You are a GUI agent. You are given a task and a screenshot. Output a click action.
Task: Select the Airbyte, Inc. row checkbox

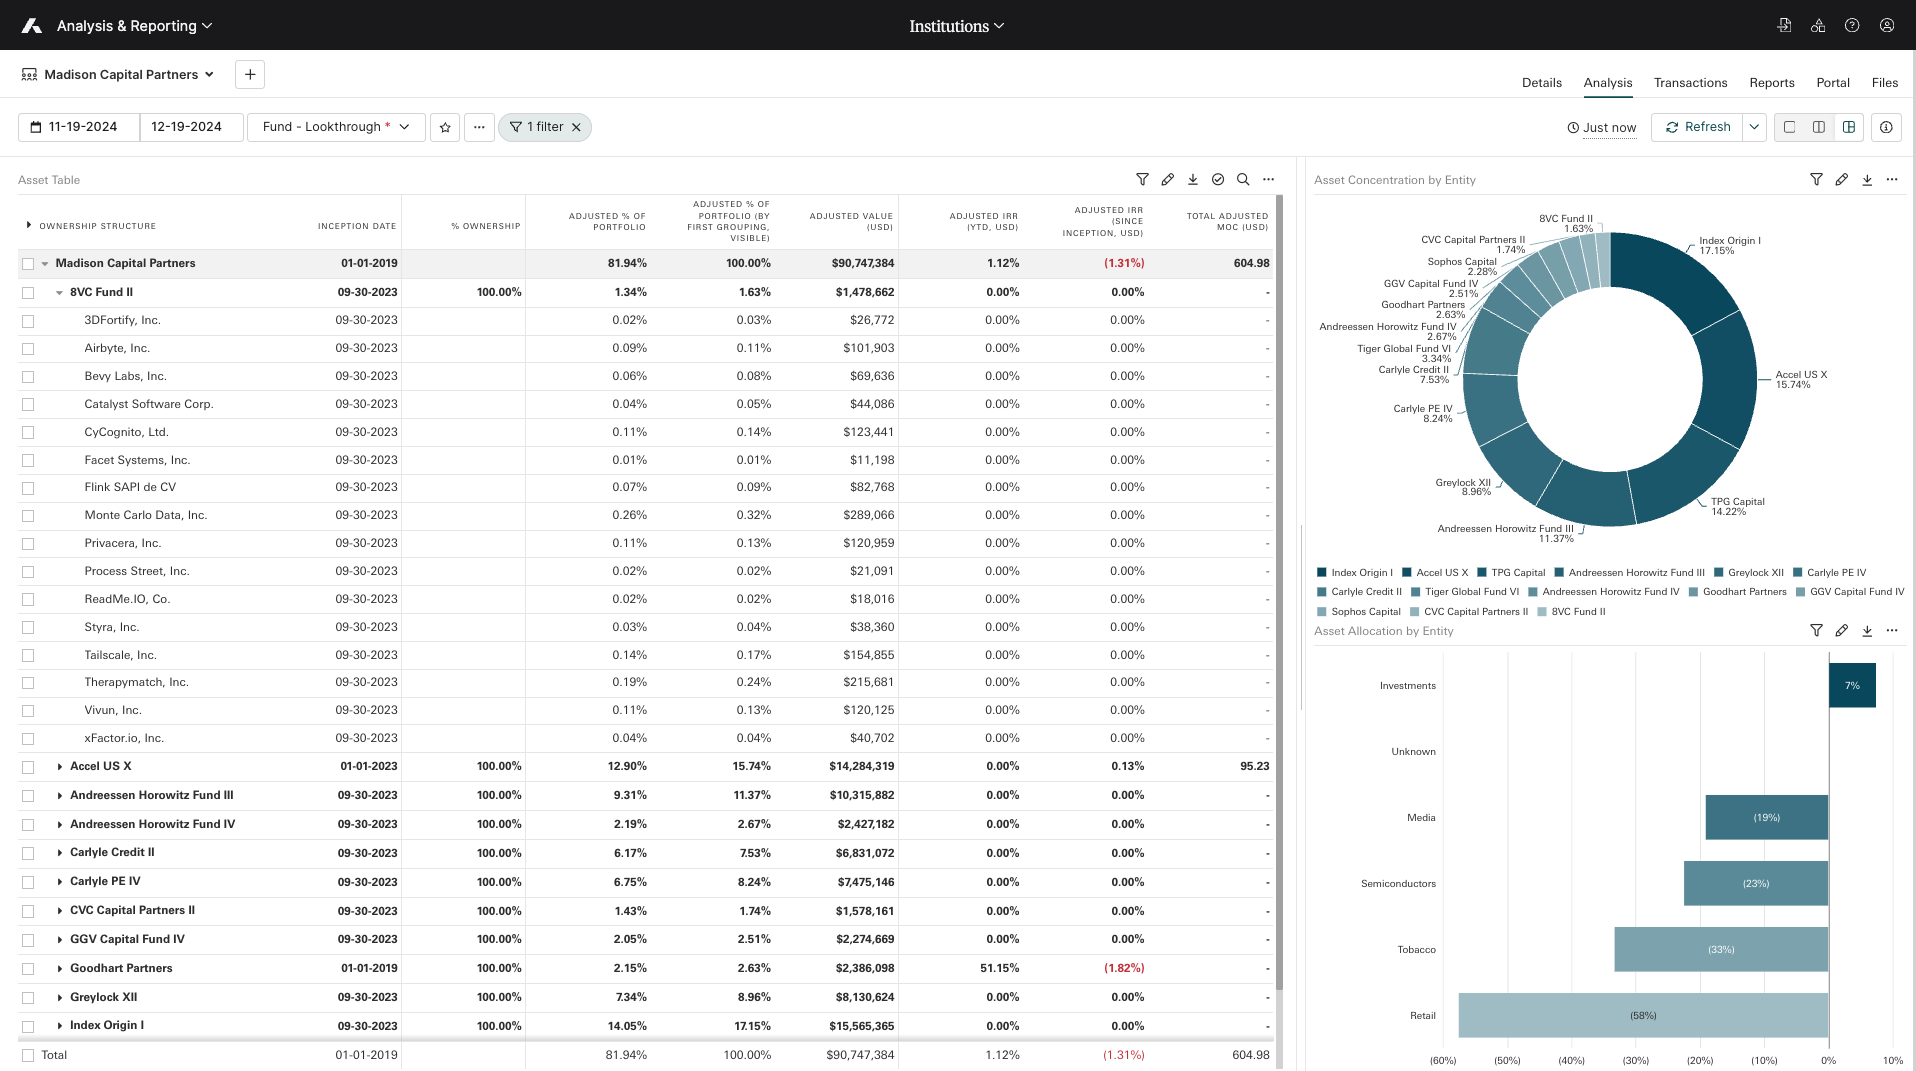28,349
